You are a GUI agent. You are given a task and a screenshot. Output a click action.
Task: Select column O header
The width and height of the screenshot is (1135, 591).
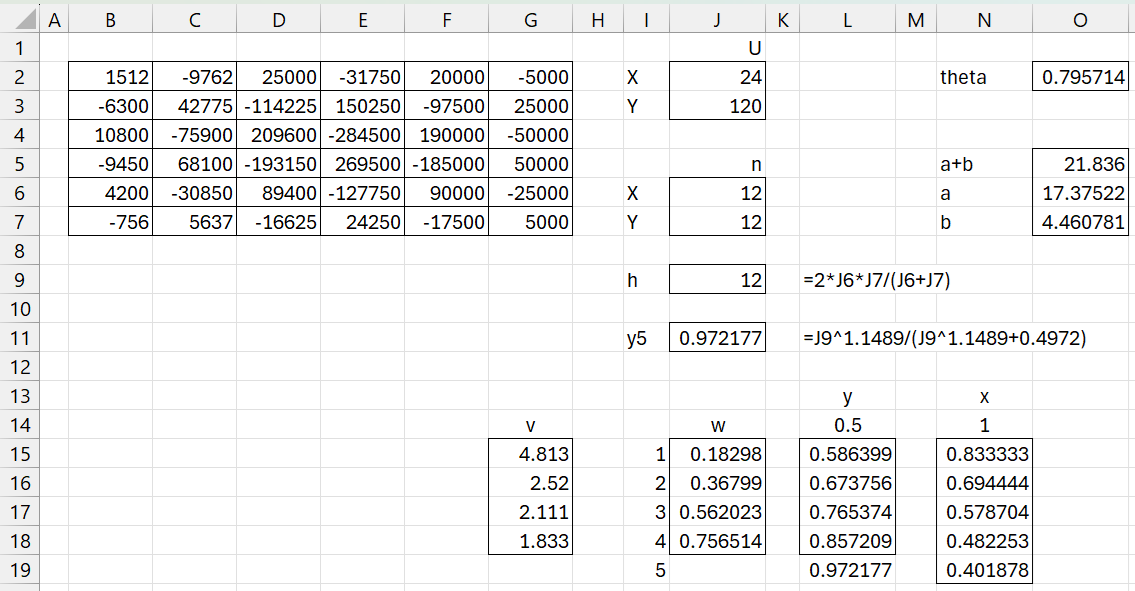tap(1081, 18)
